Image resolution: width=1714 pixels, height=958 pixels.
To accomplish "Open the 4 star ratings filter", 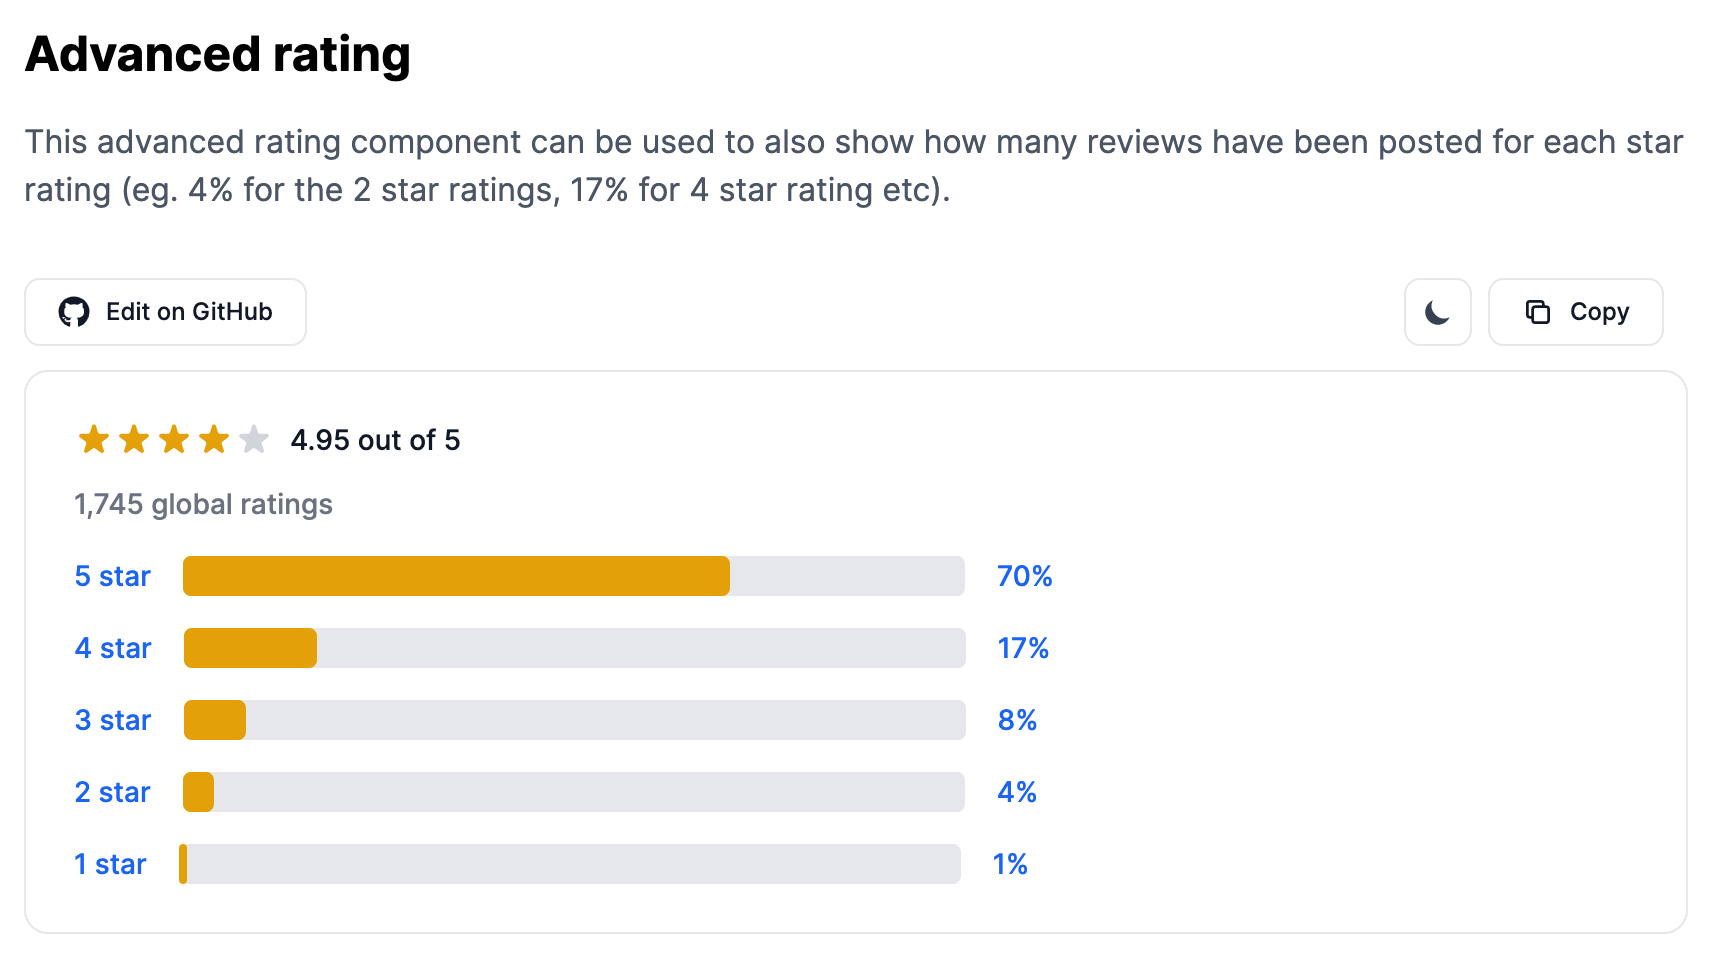I will [x=111, y=647].
